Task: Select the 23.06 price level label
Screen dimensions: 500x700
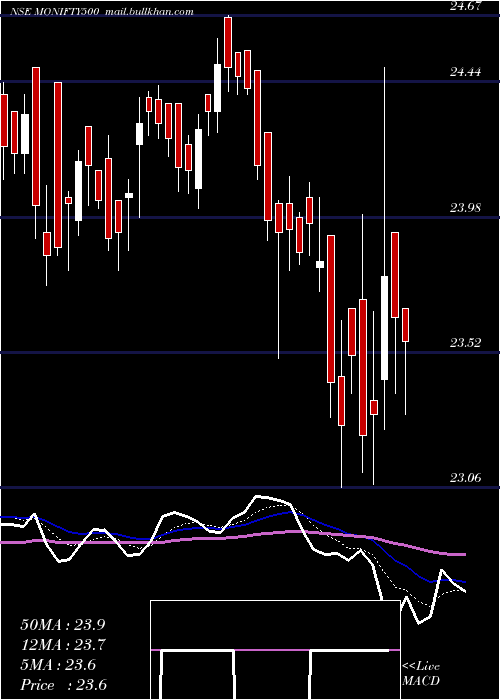Action: tap(465, 478)
